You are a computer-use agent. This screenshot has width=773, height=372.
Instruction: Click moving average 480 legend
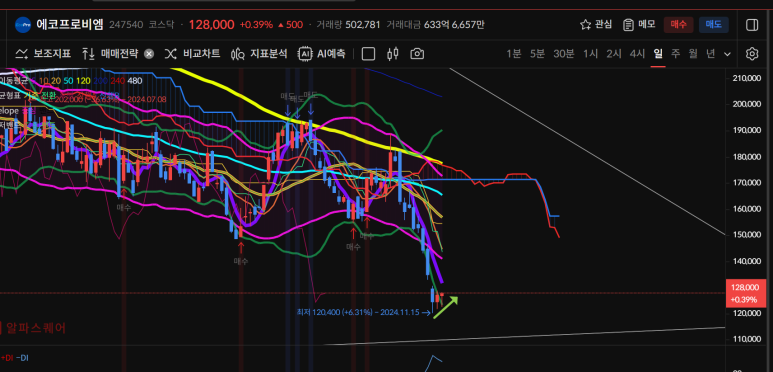coord(134,81)
